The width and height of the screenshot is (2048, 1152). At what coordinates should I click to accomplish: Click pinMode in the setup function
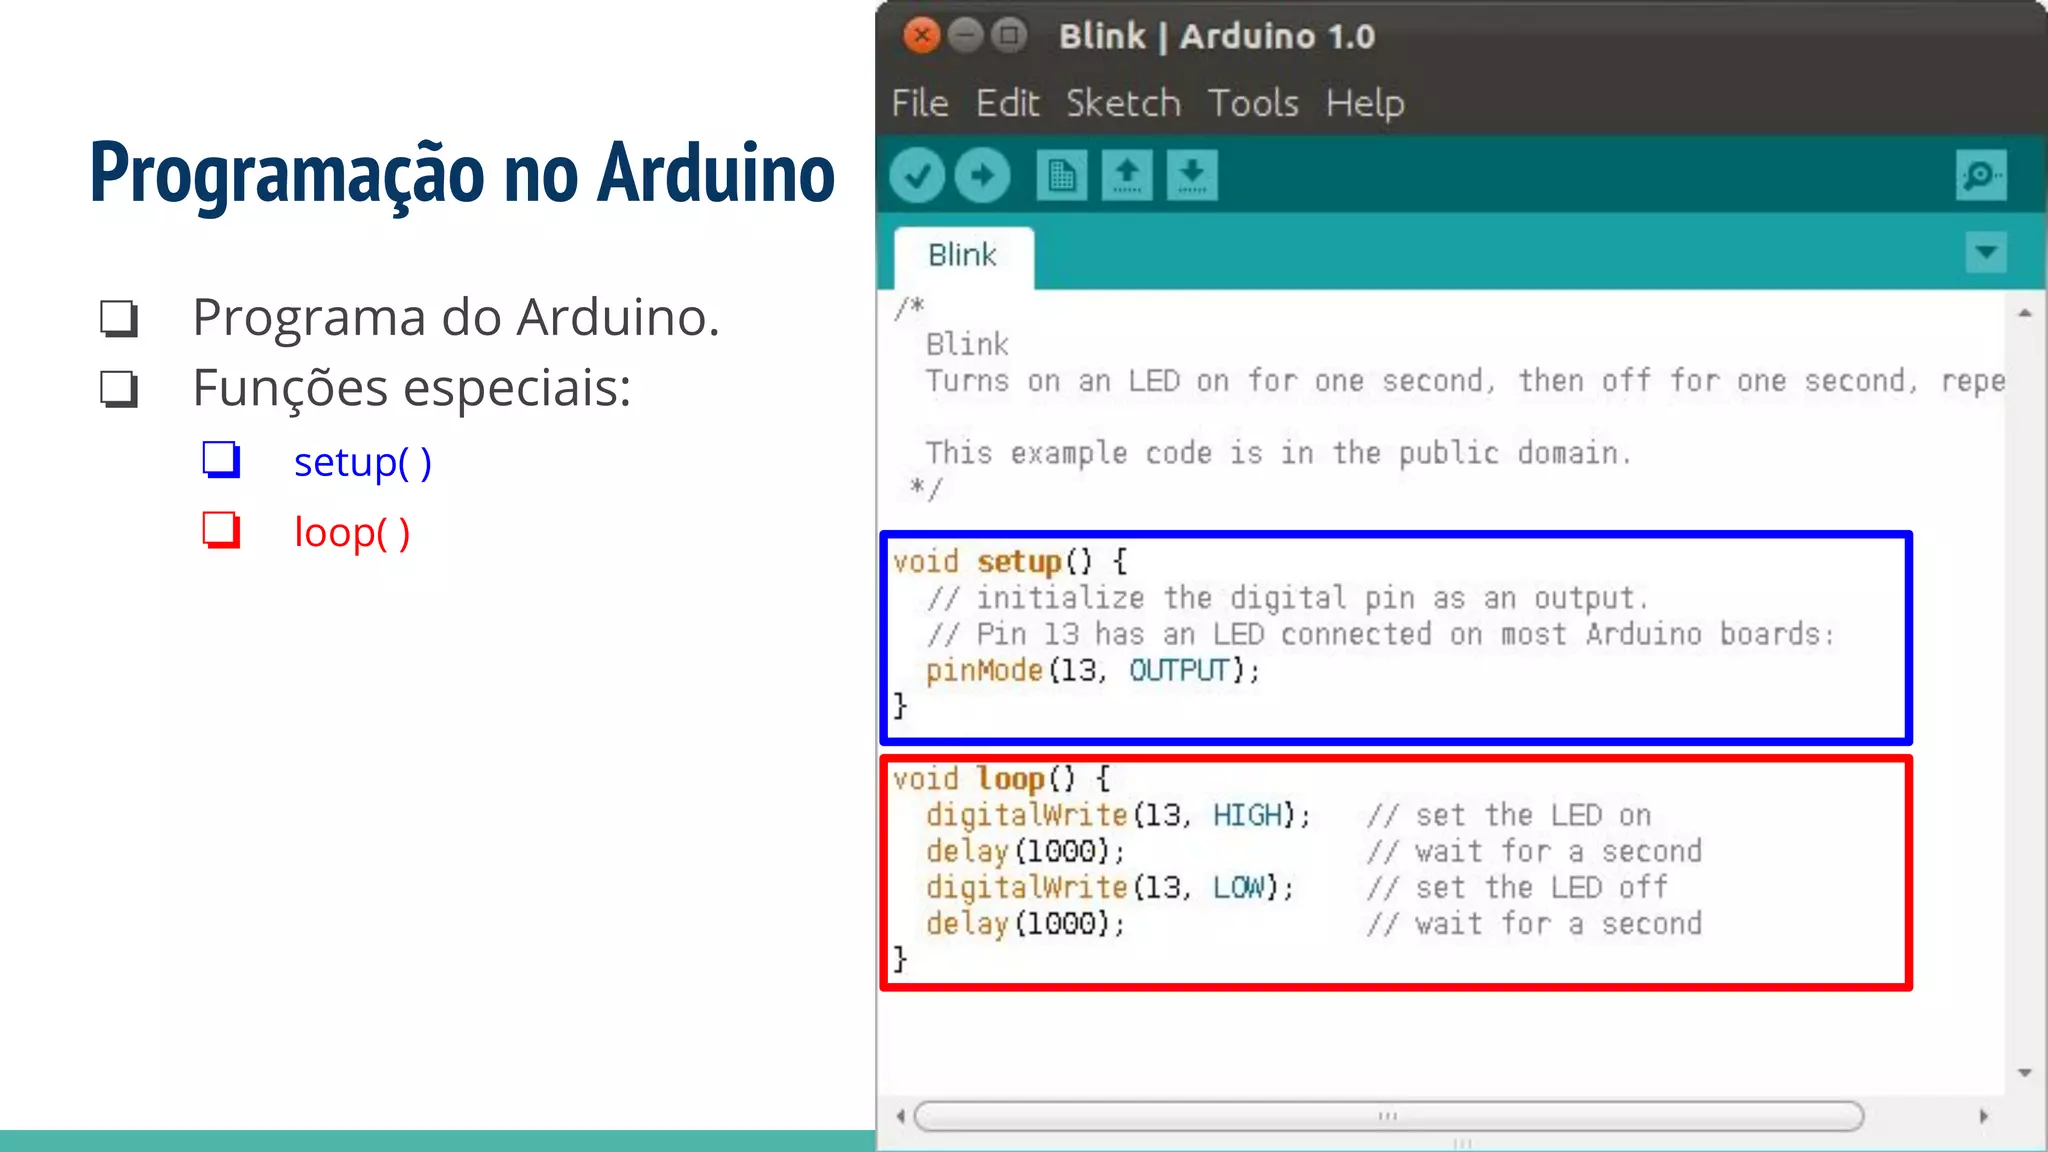(984, 670)
